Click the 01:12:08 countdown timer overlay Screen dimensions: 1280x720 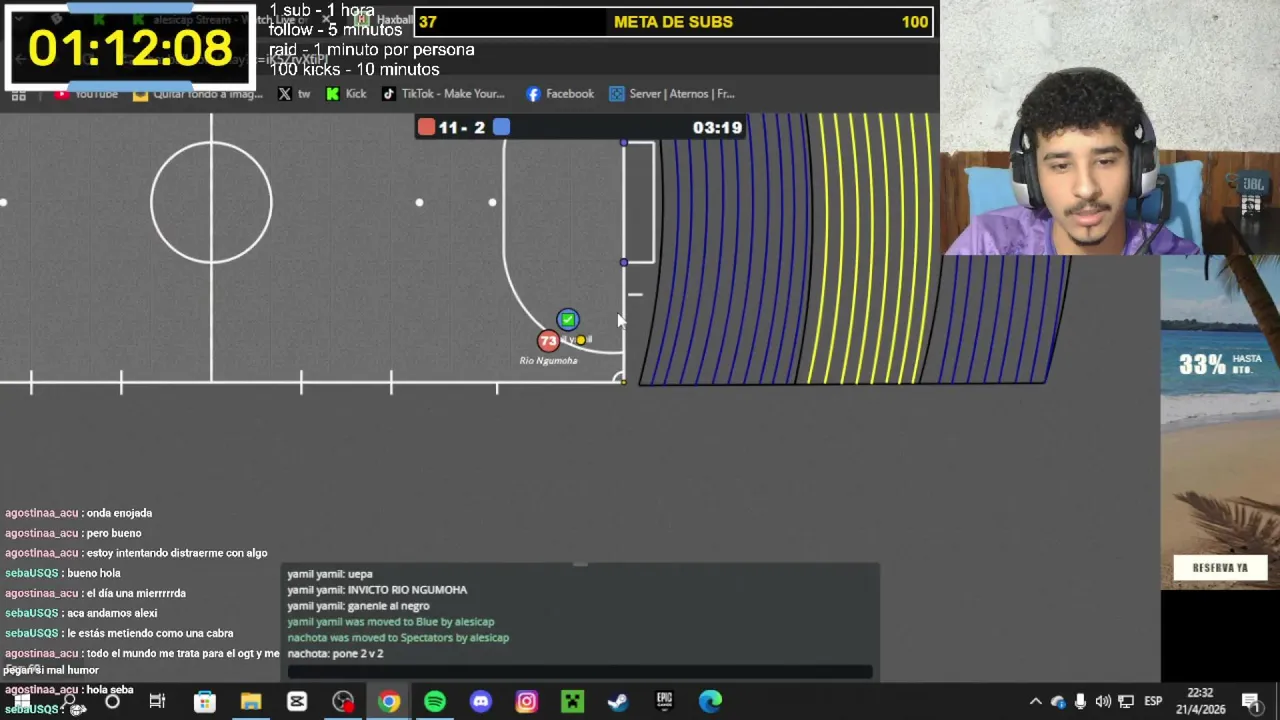130,48
